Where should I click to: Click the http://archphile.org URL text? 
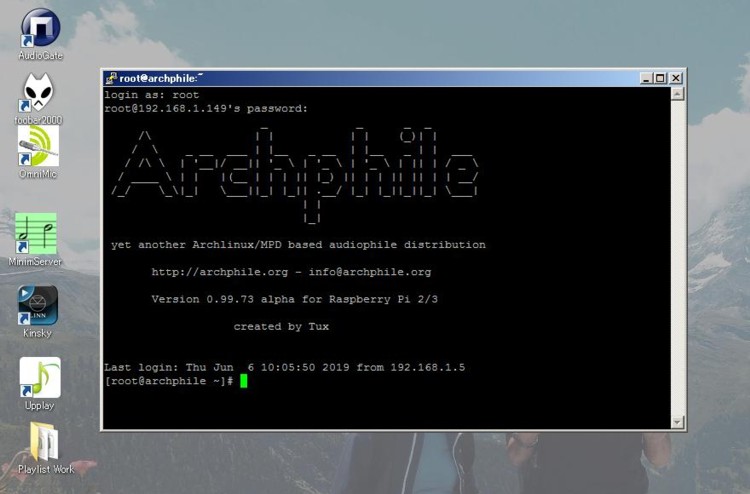pyautogui.click(x=220, y=272)
